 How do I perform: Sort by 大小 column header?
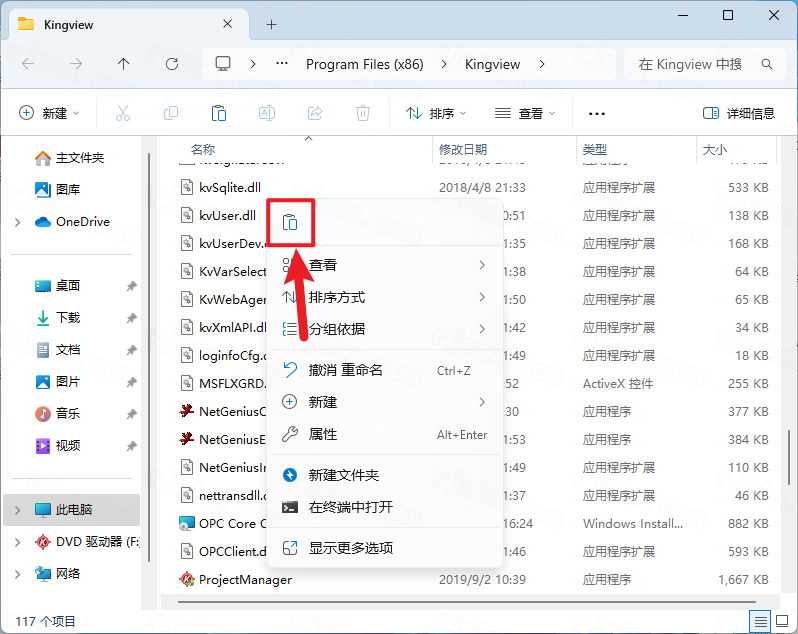715,150
